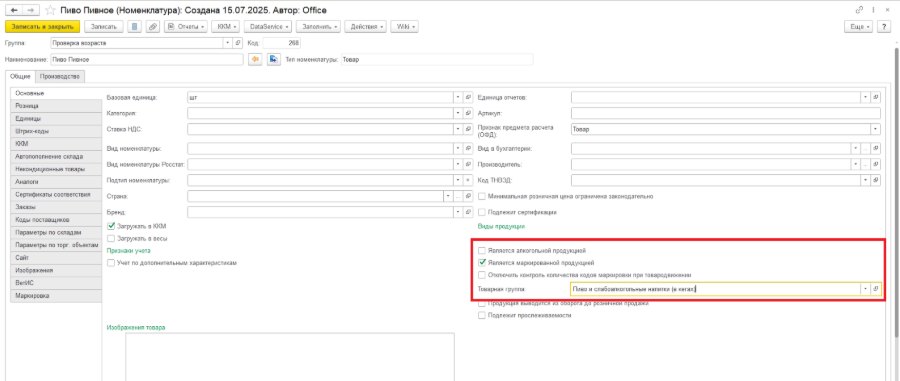Viewport: 900px width, 381px height.
Task: Open the Действия dropdown menu
Action: click(366, 26)
